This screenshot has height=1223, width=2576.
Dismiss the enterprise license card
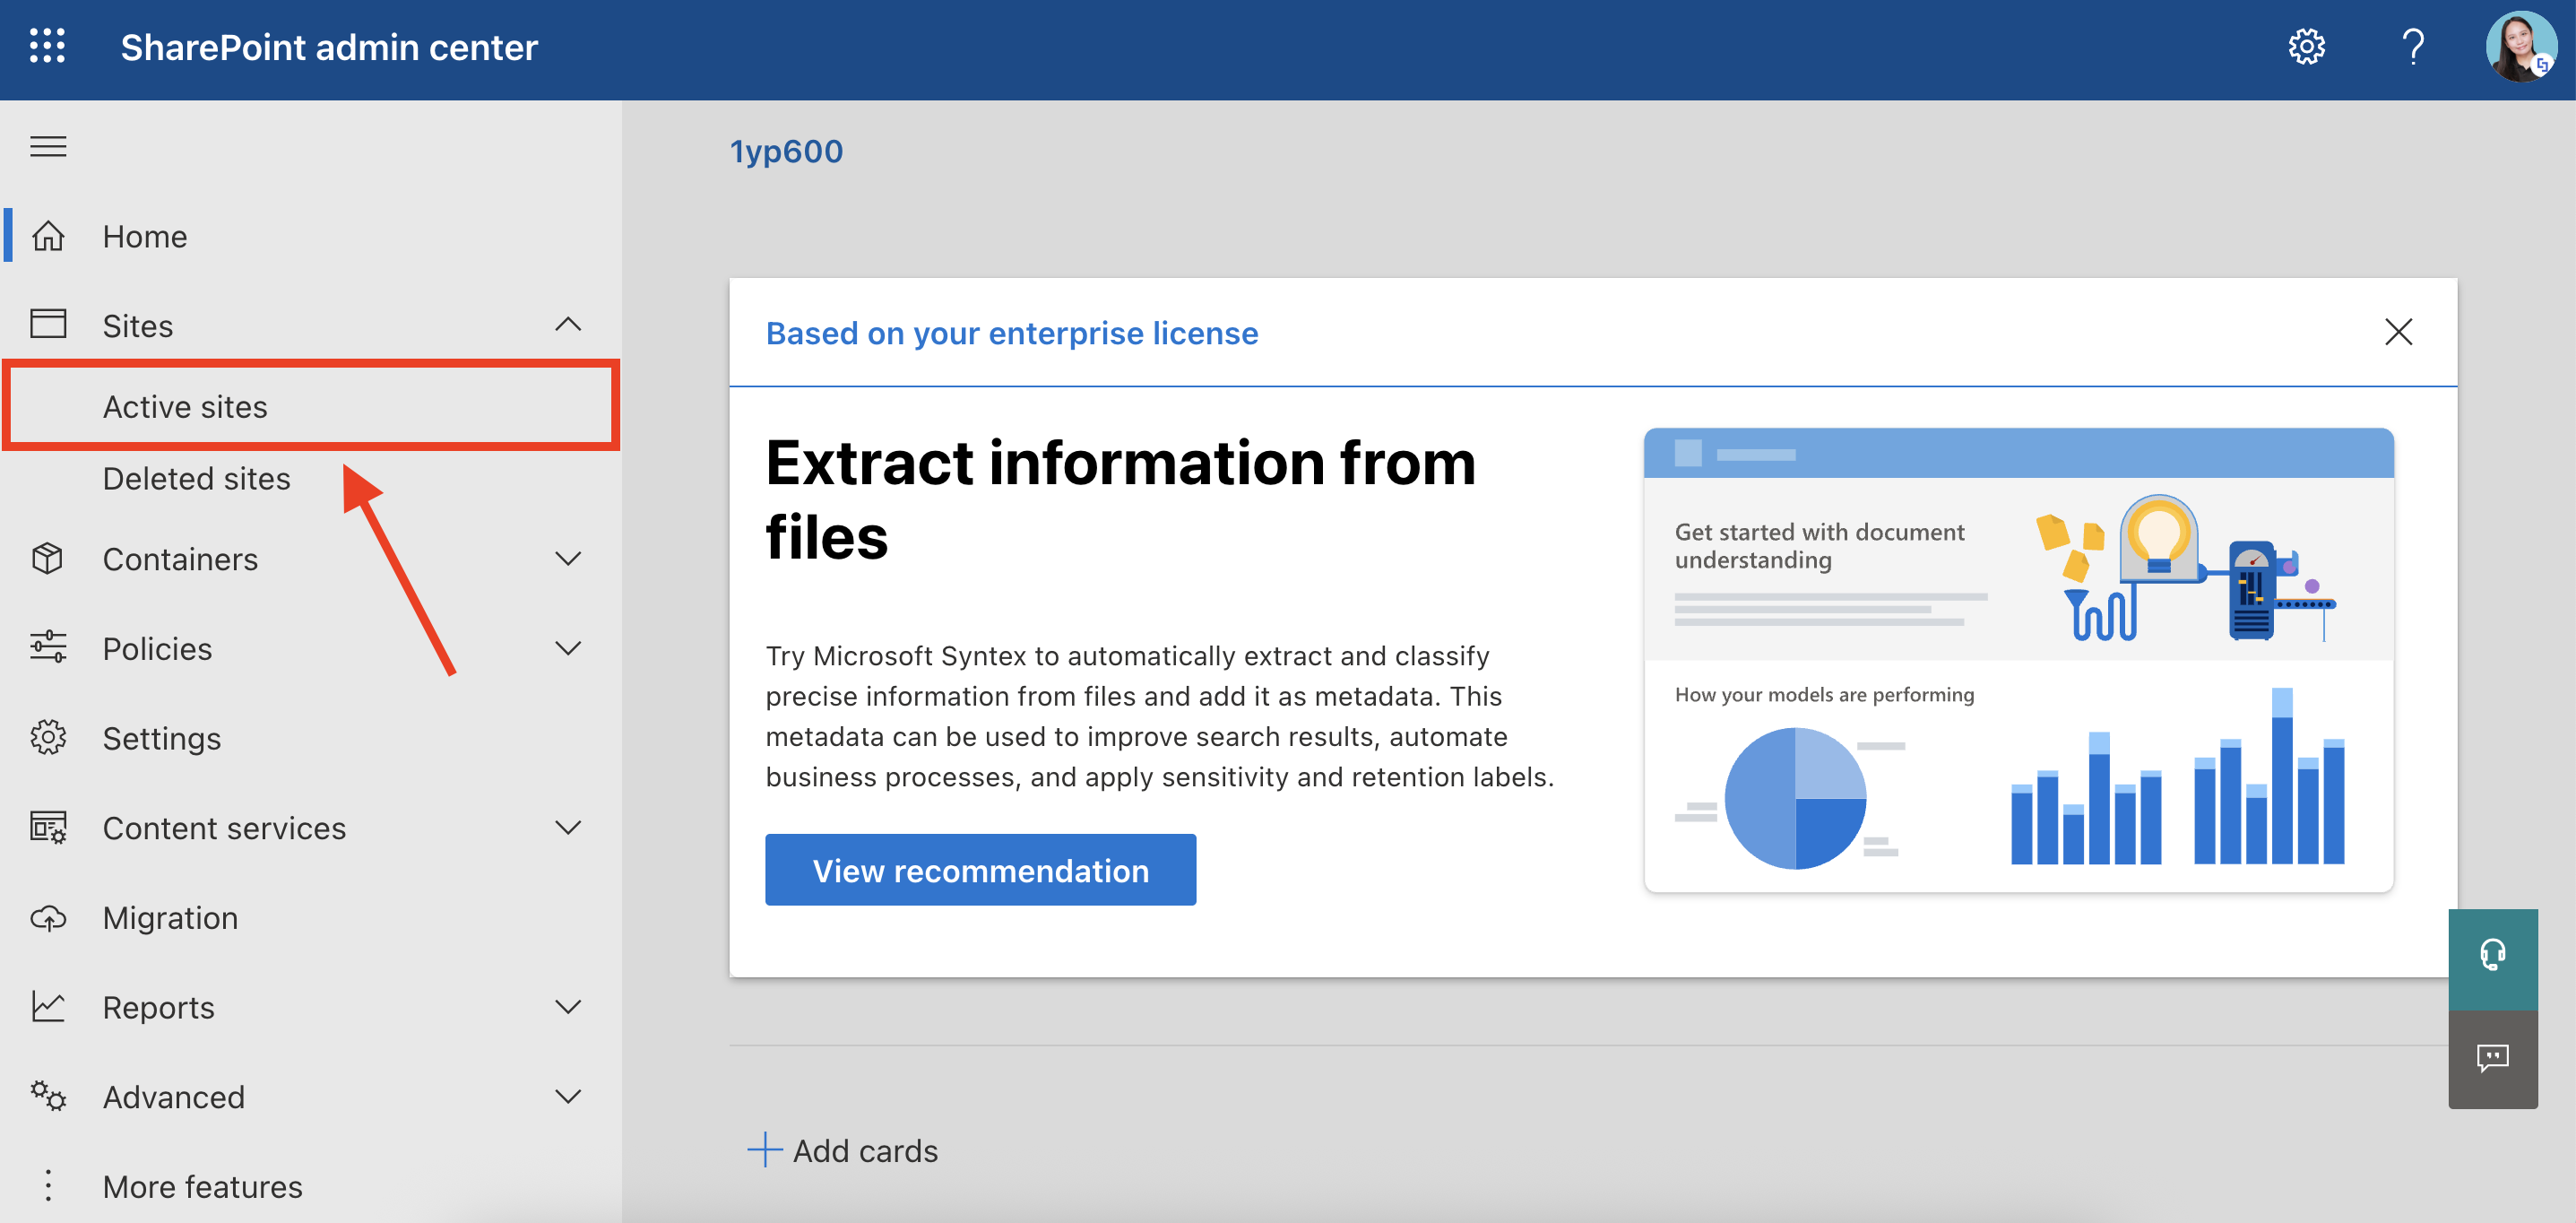click(2399, 333)
